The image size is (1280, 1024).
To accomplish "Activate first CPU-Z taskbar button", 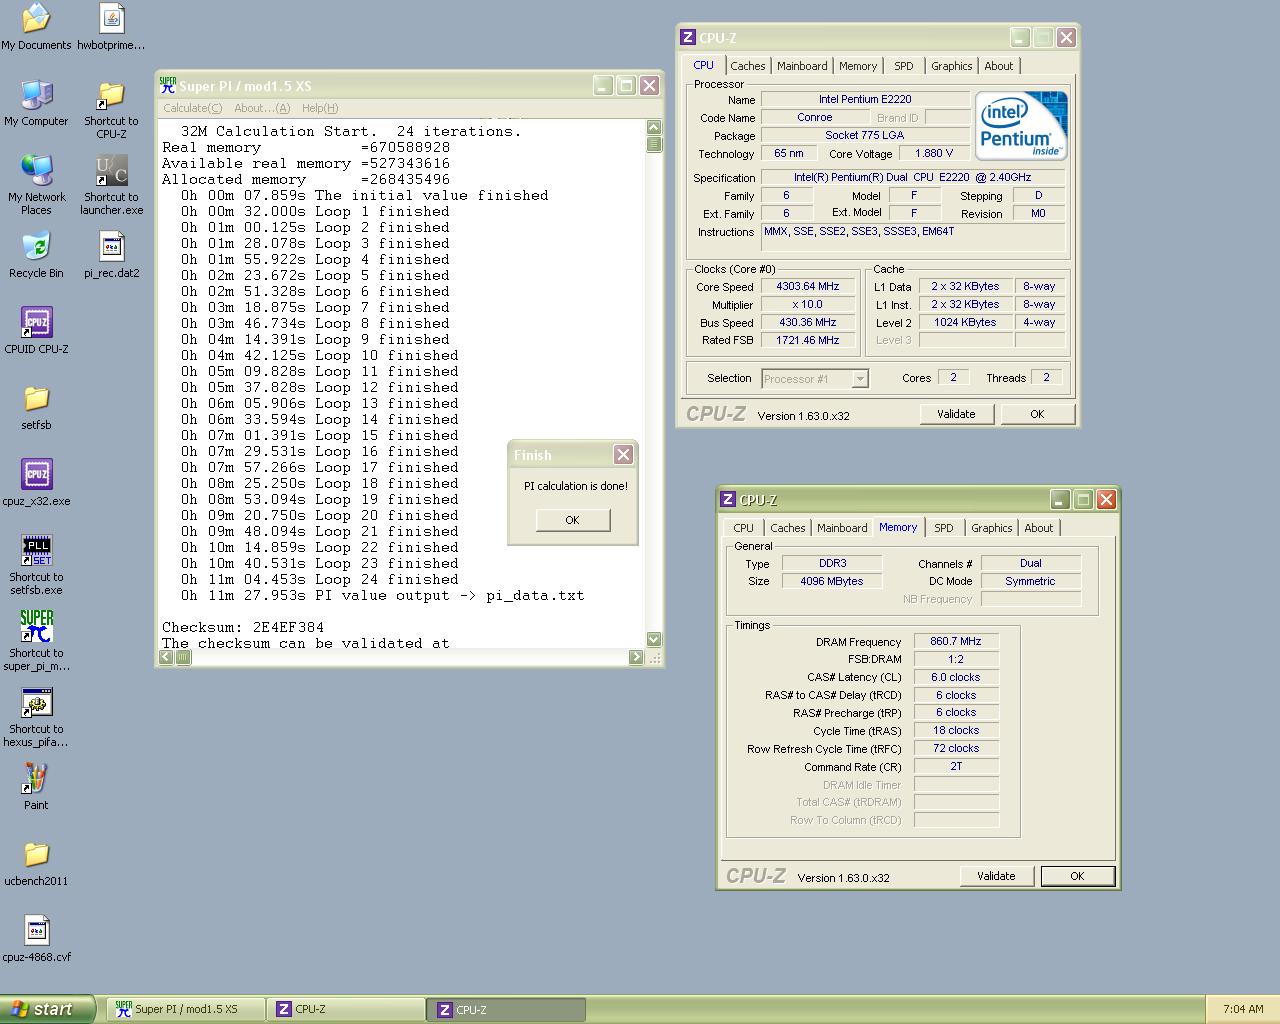I will pyautogui.click(x=346, y=1010).
